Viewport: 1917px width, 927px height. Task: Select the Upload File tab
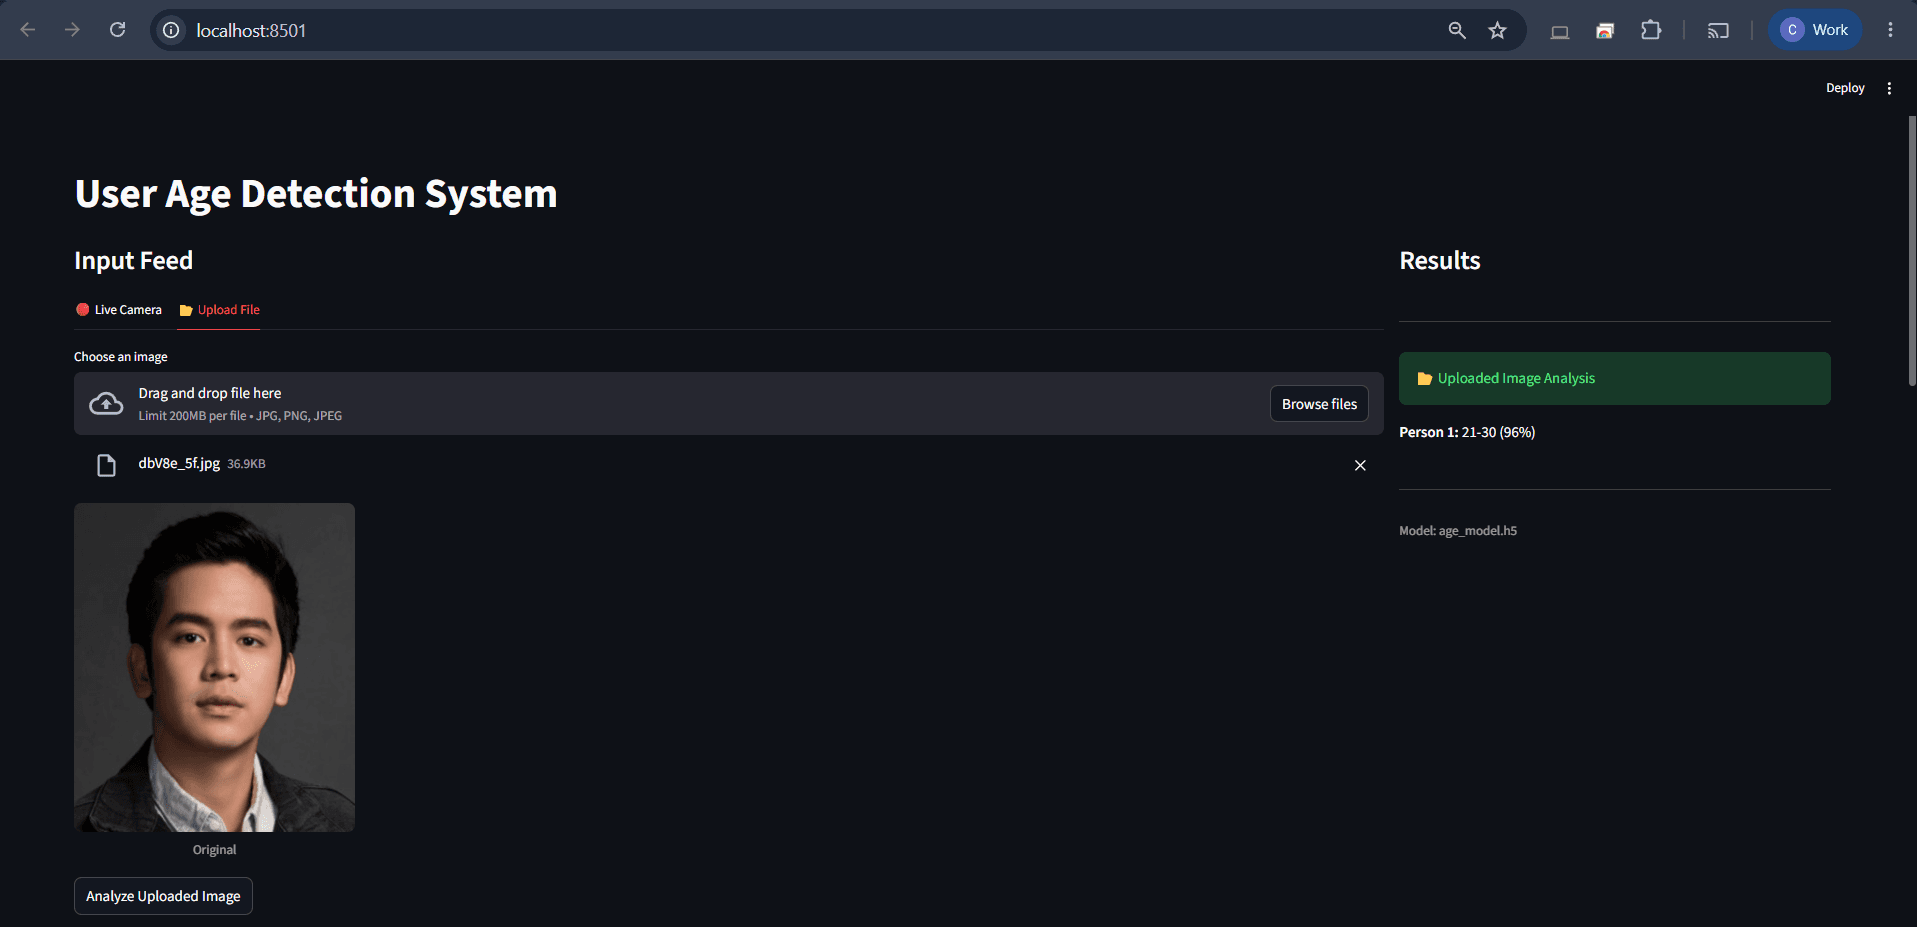219,310
